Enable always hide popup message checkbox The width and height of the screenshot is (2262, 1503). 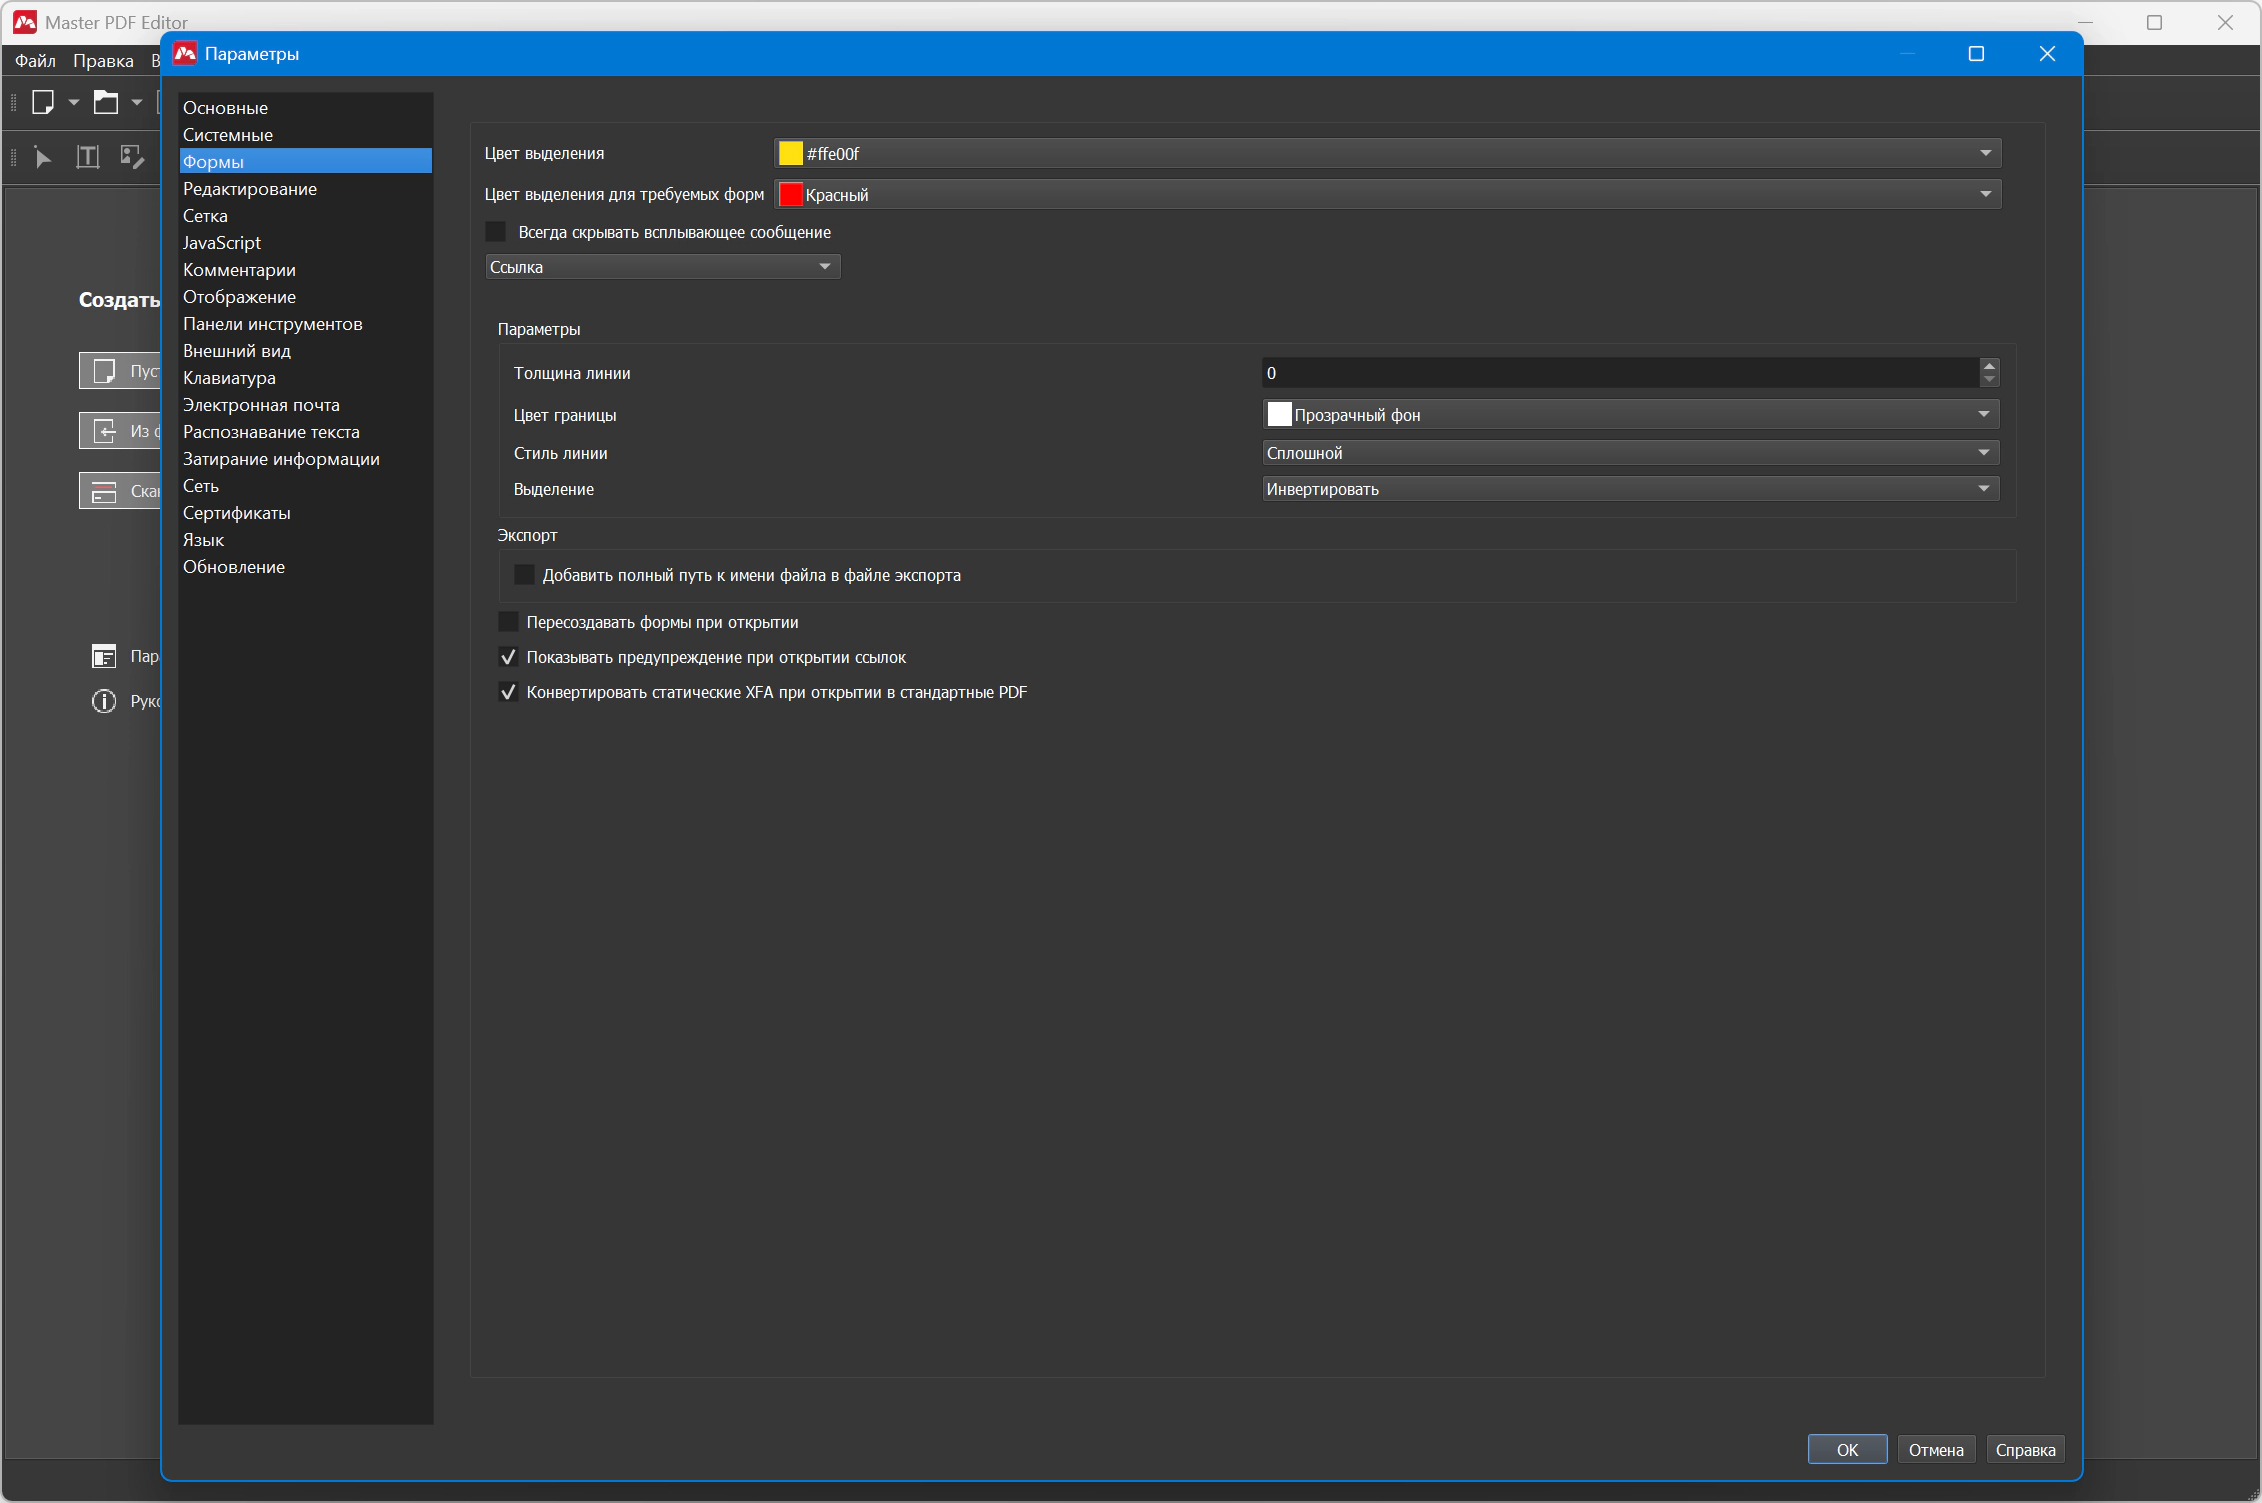coord(496,232)
